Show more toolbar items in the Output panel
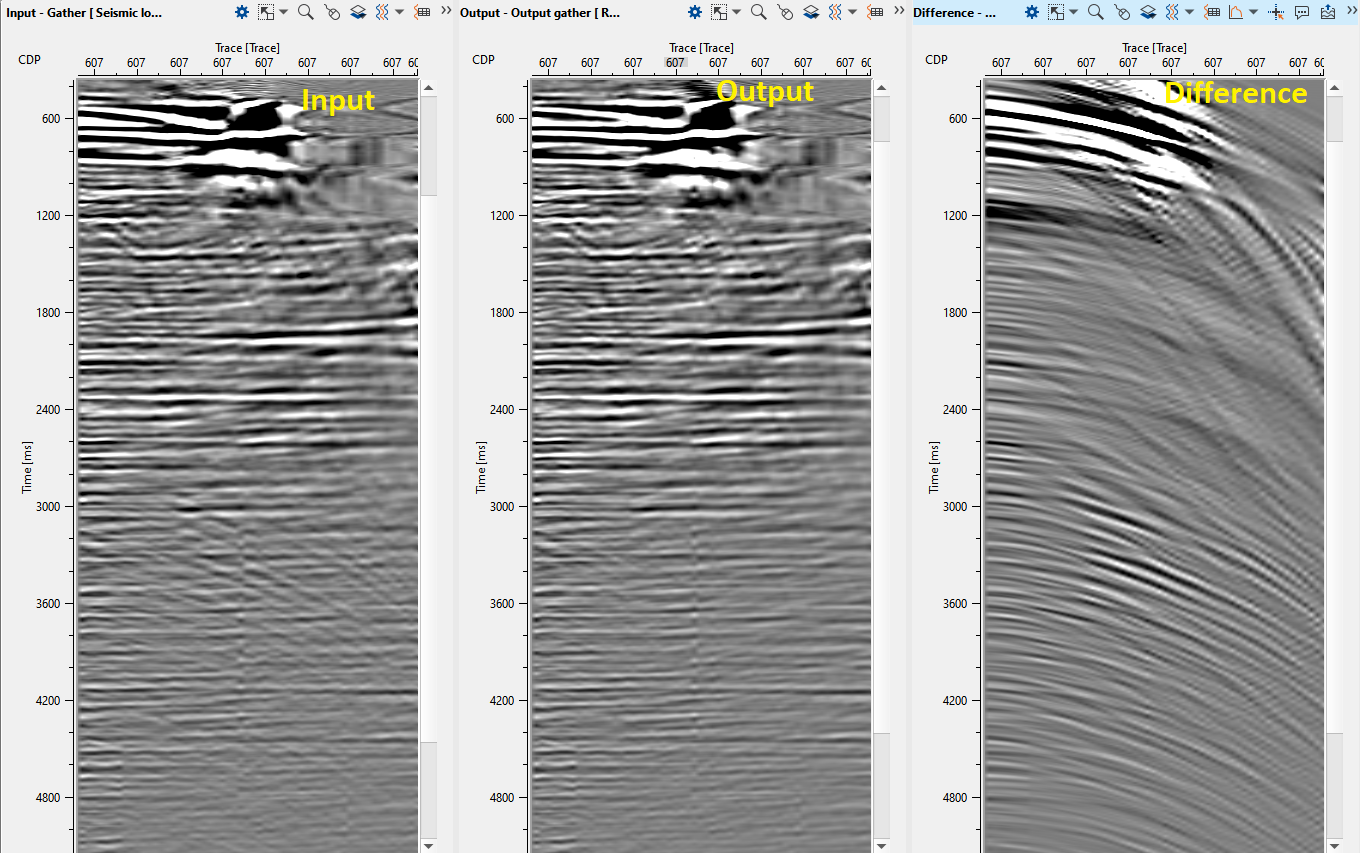This screenshot has width=1360, height=853. click(899, 11)
